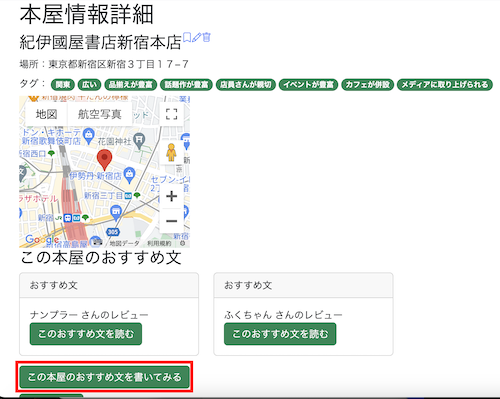Toggle fullscreen view of the map
This screenshot has width=500, height=399.
[x=171, y=114]
